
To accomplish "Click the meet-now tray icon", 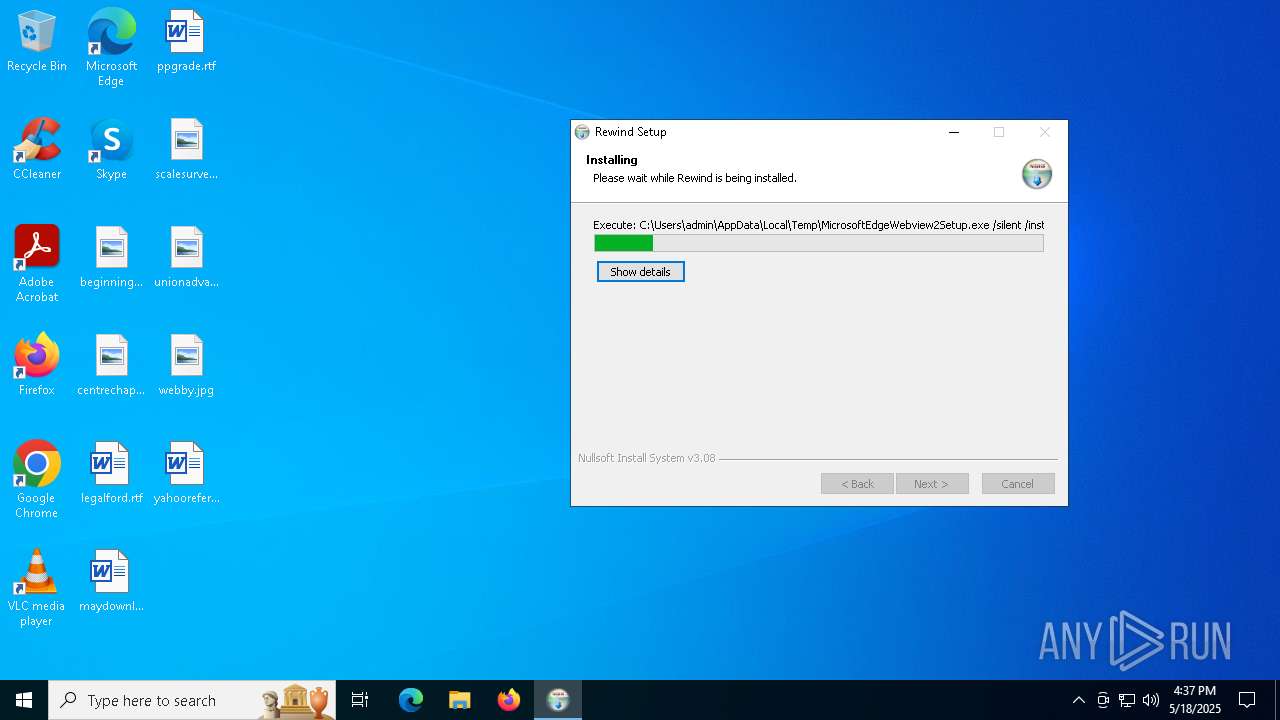I will tap(1103, 700).
